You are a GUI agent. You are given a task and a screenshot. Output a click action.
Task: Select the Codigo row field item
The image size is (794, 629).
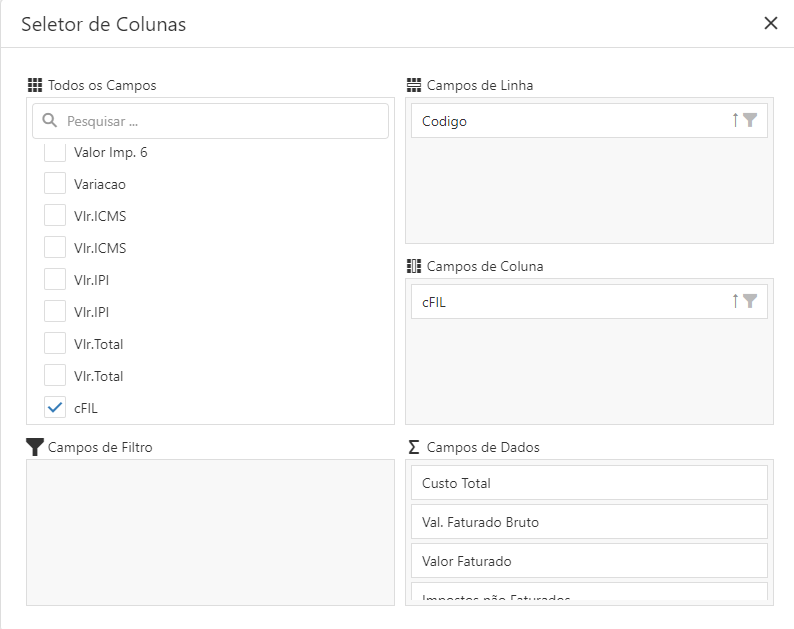pyautogui.click(x=570, y=121)
